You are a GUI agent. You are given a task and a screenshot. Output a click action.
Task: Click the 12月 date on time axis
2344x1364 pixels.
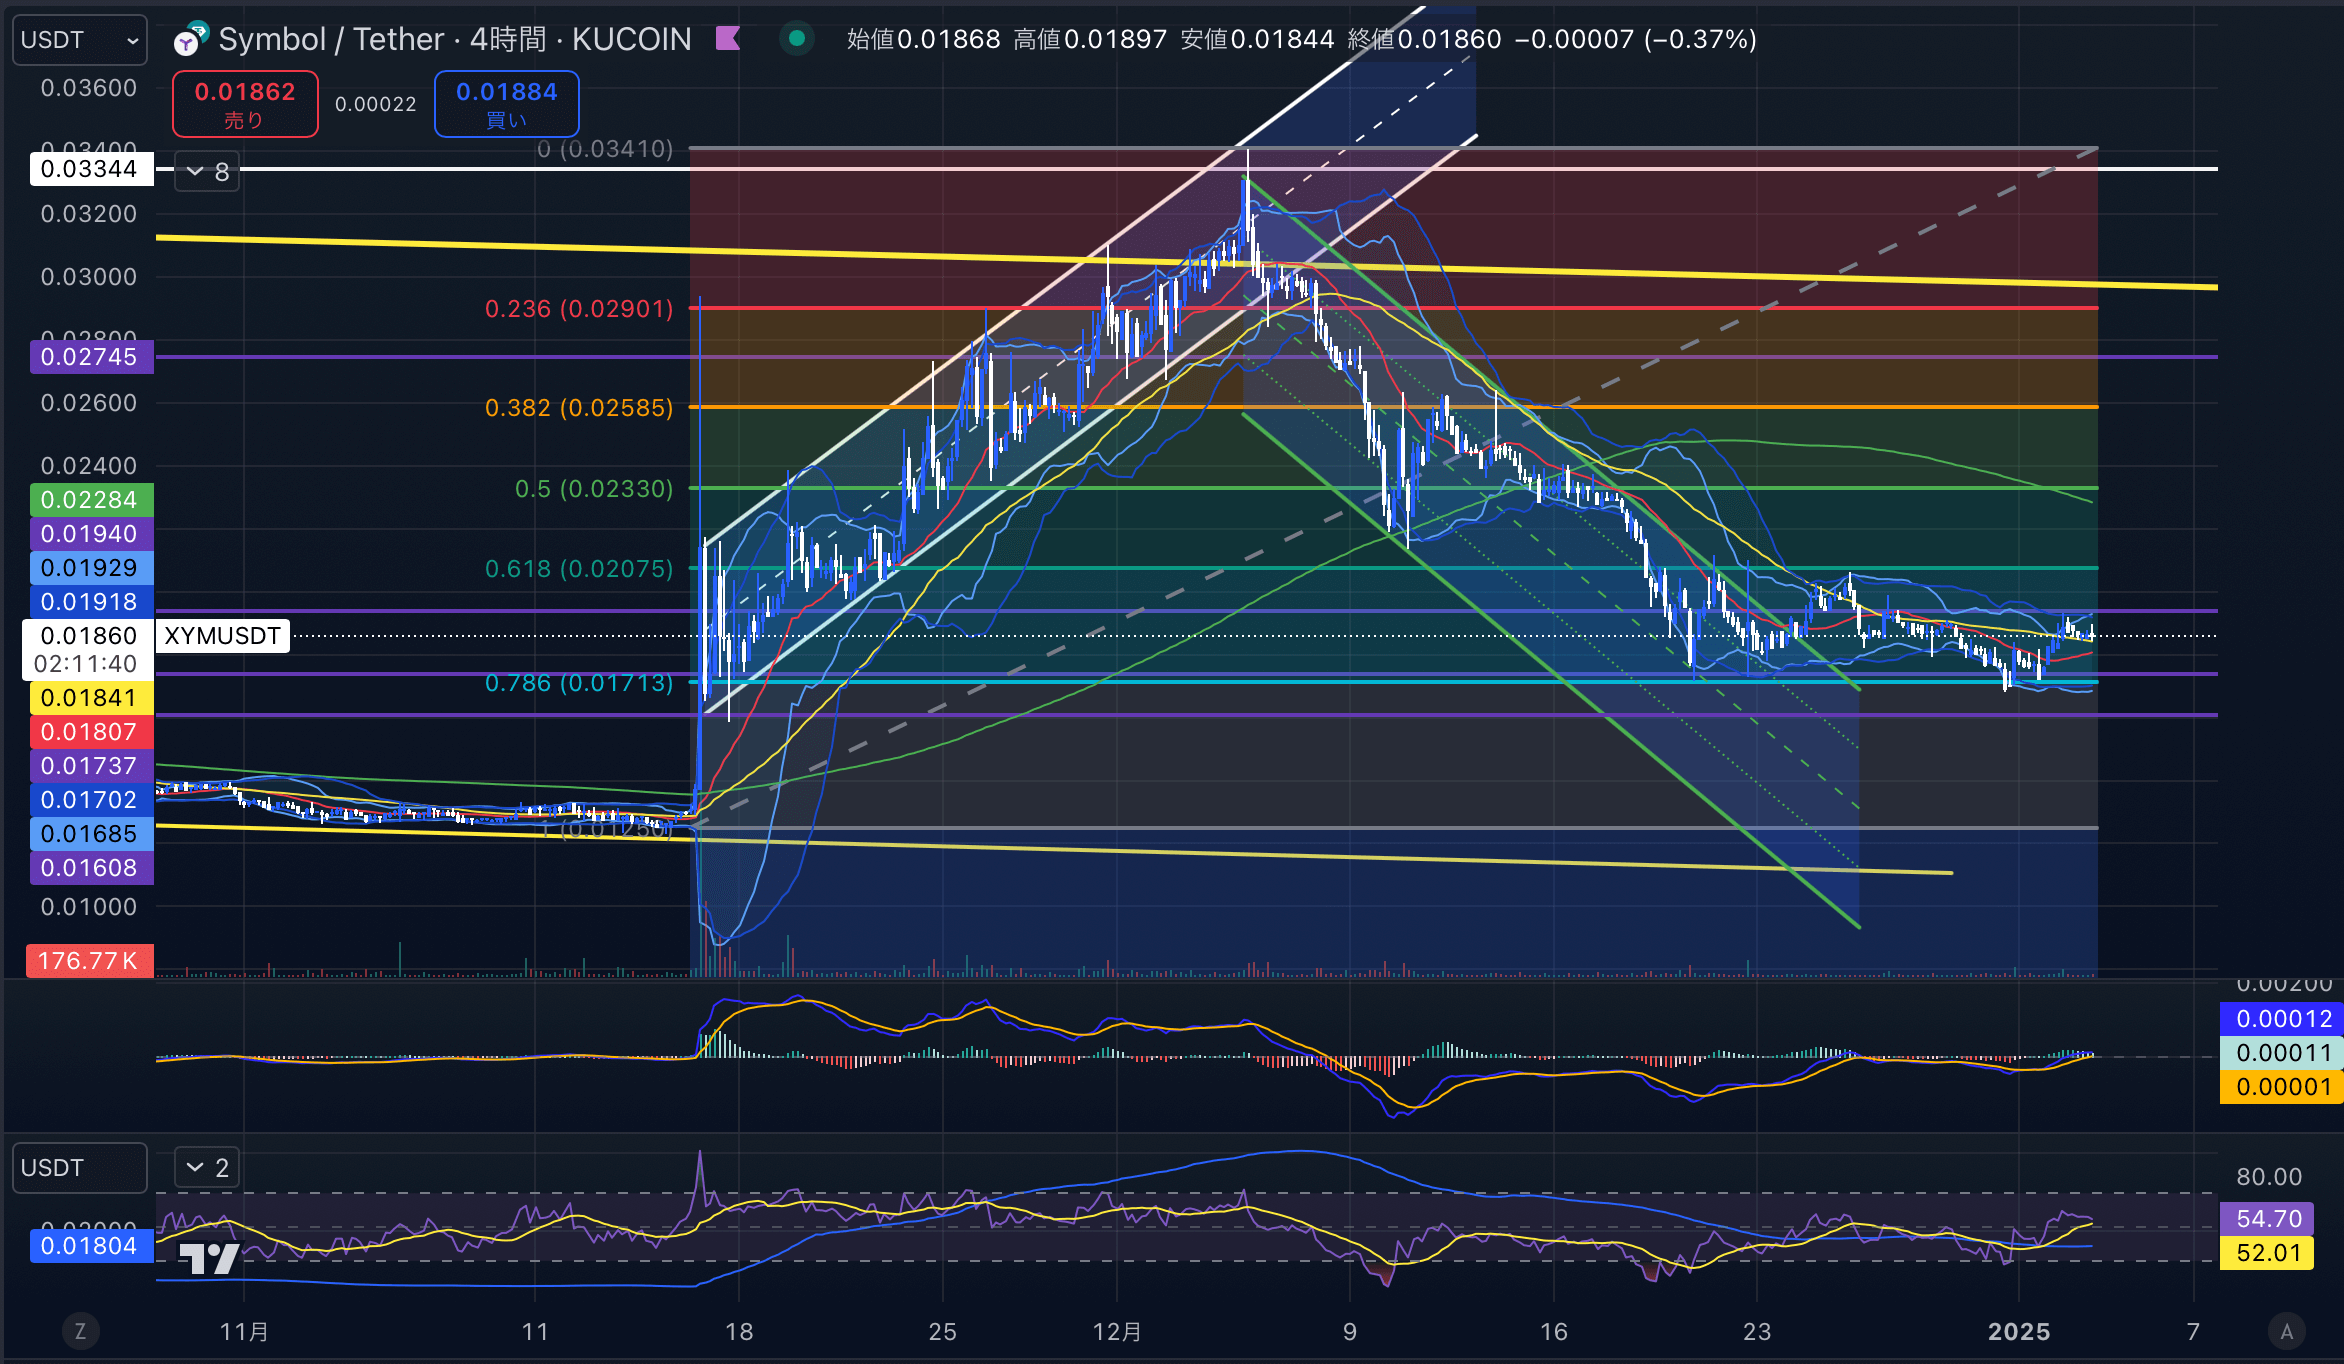coord(1117,1331)
